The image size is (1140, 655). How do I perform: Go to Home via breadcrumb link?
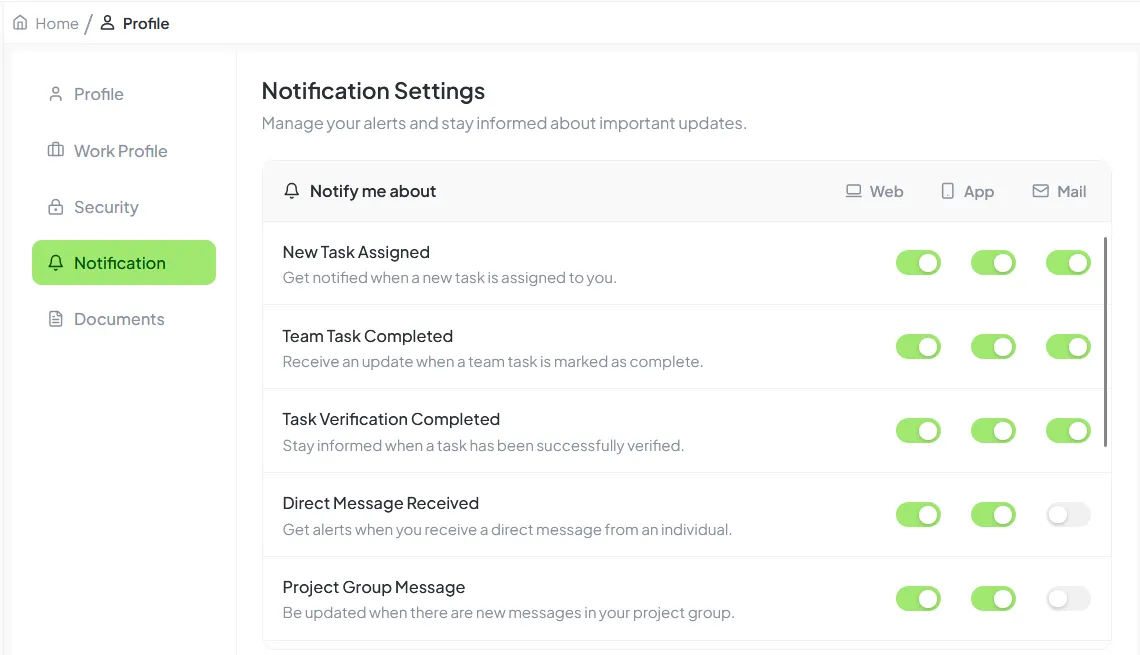[x=55, y=22]
